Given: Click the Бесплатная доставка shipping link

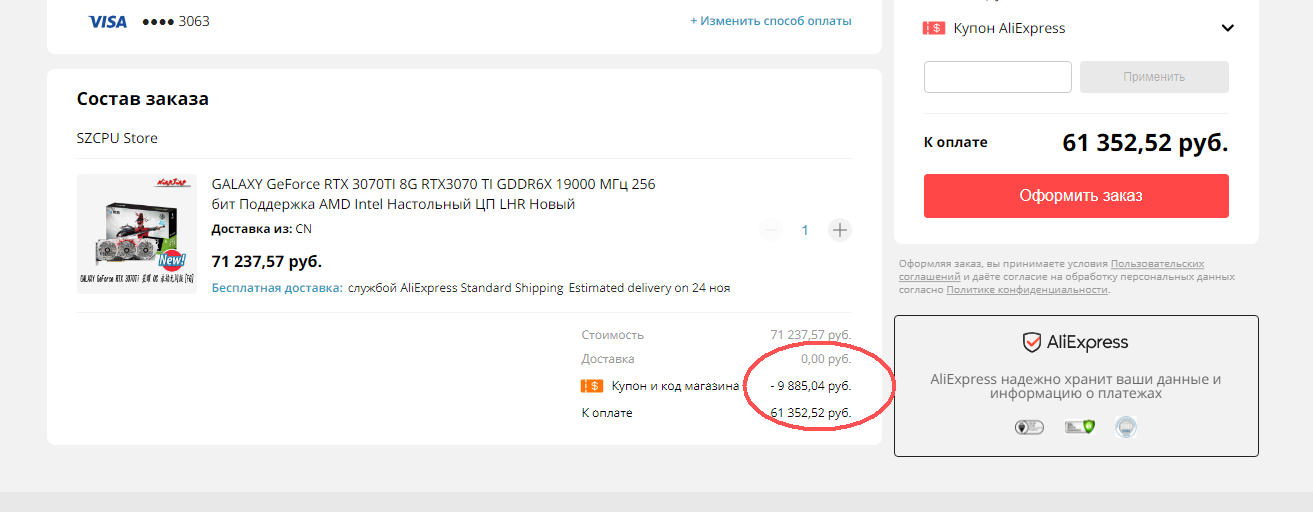Looking at the screenshot, I should pyautogui.click(x=277, y=288).
